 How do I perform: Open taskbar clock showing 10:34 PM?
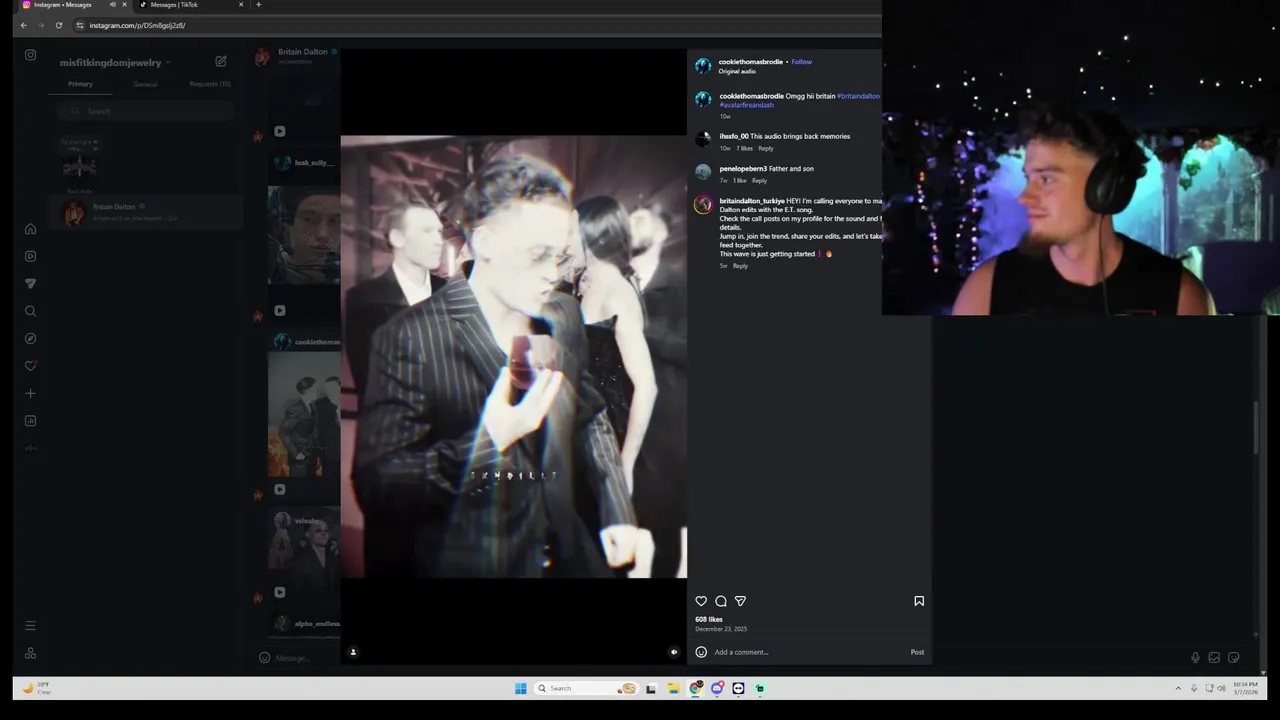pos(1245,688)
